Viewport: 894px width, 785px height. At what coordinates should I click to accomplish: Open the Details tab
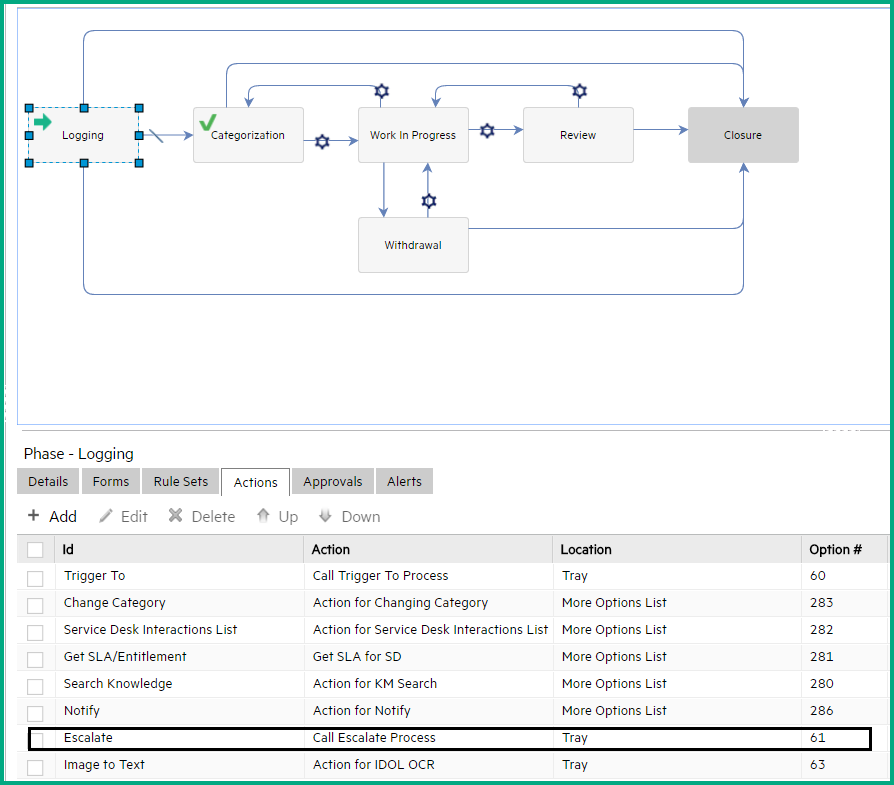coord(48,481)
